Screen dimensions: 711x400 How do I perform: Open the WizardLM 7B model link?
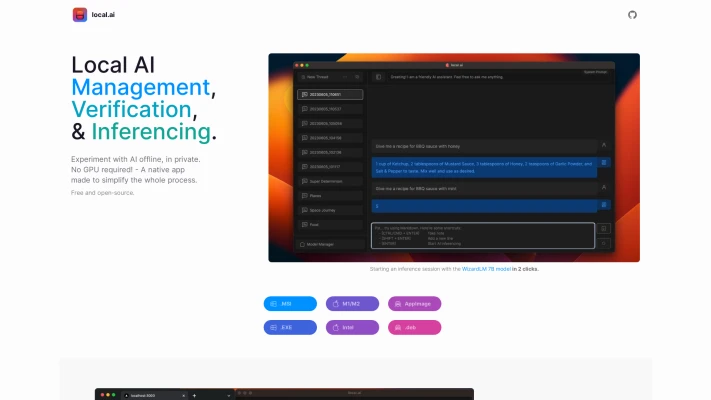(x=486, y=269)
